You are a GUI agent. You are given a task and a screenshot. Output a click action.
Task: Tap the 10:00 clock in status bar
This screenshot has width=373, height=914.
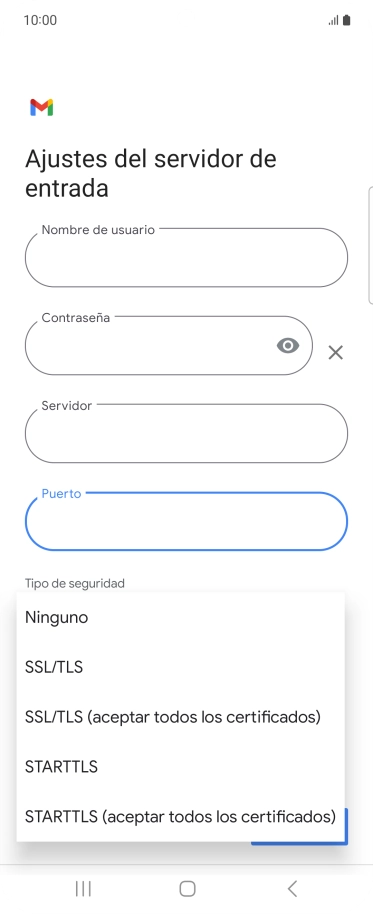[40, 20]
